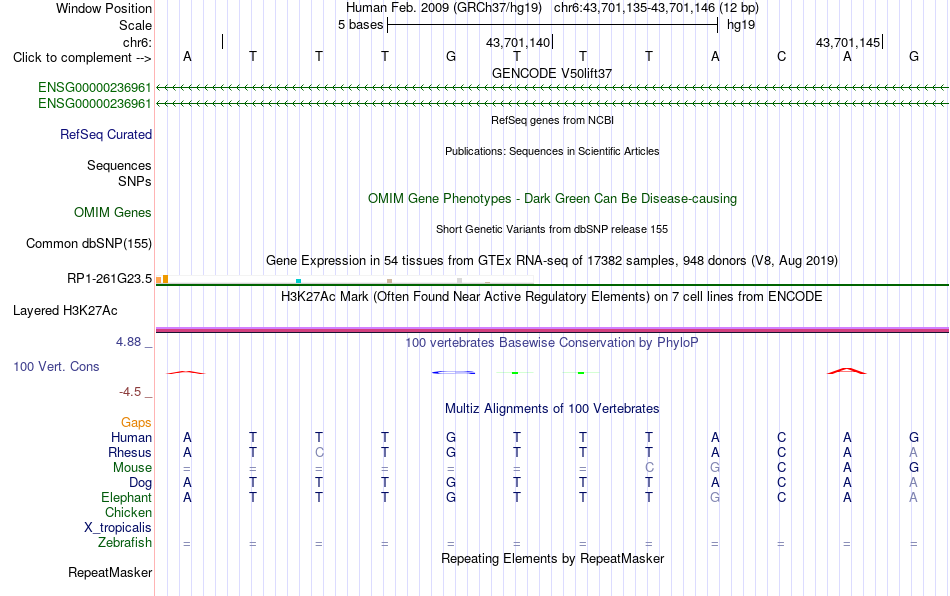Open the Multiz Alignments of 100 Vertebrates title

[x=552, y=409]
